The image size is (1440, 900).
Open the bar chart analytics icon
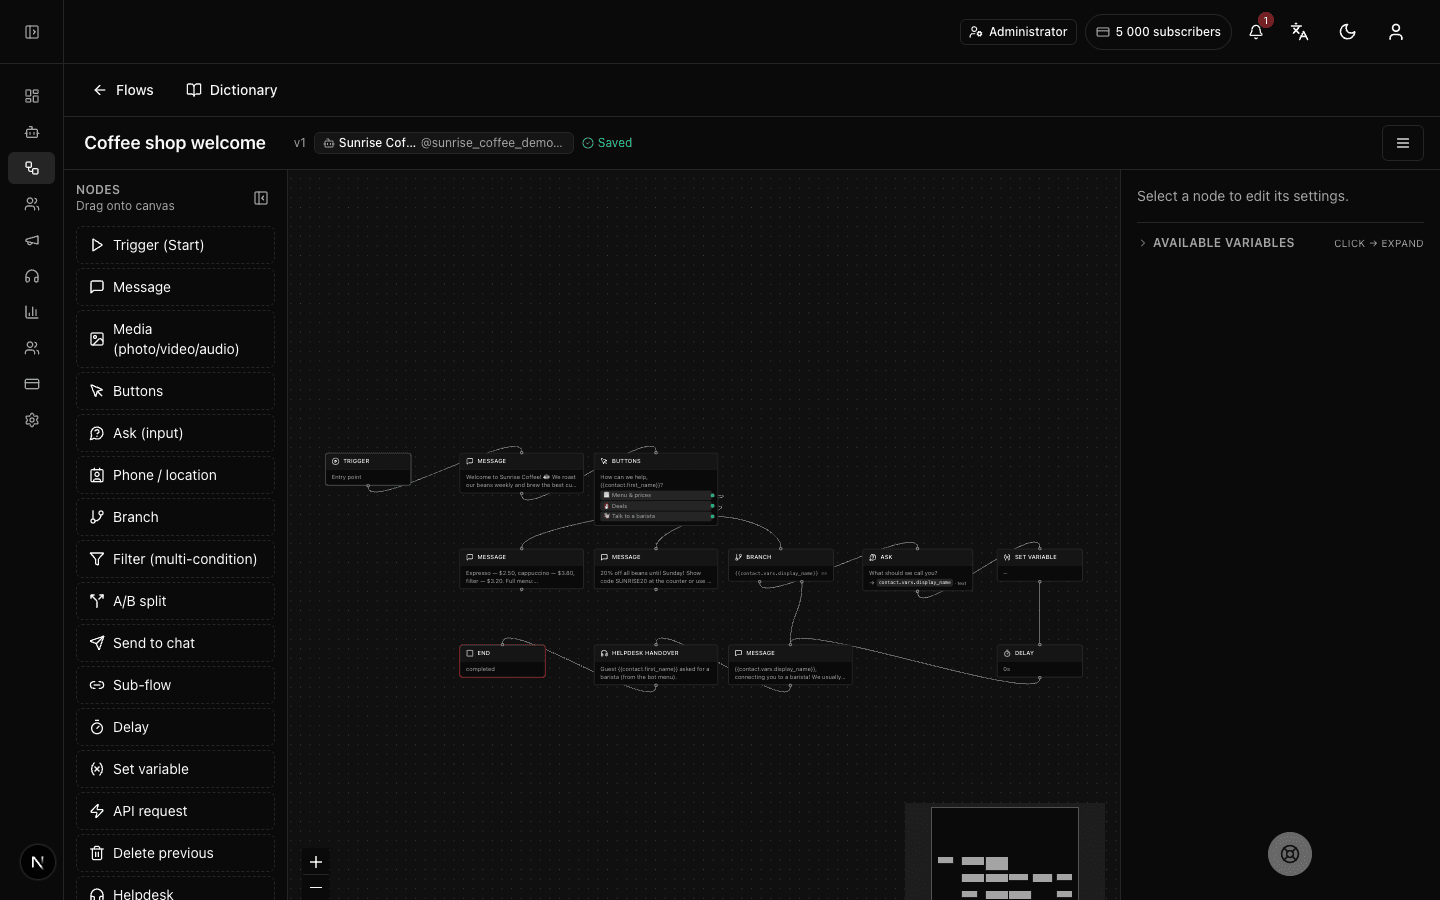(32, 312)
